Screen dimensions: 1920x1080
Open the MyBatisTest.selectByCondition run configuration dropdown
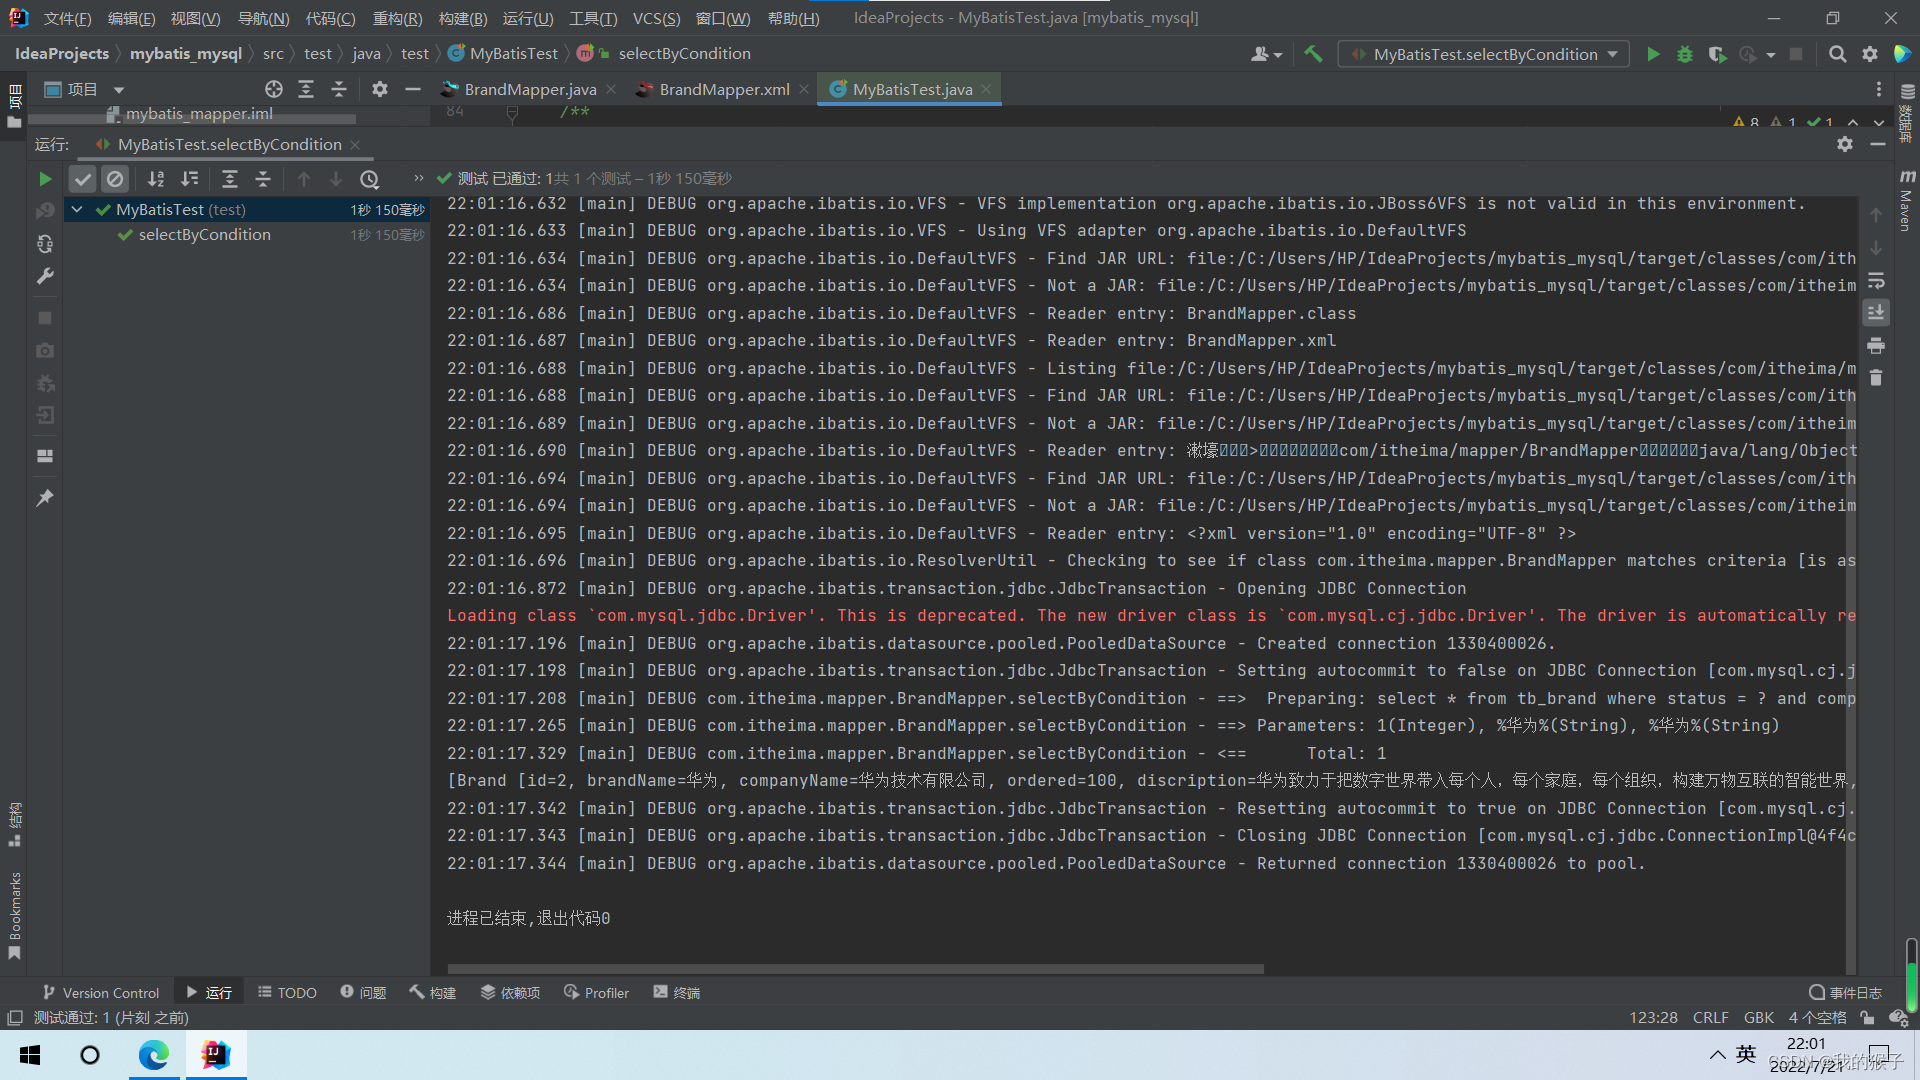pos(1485,54)
